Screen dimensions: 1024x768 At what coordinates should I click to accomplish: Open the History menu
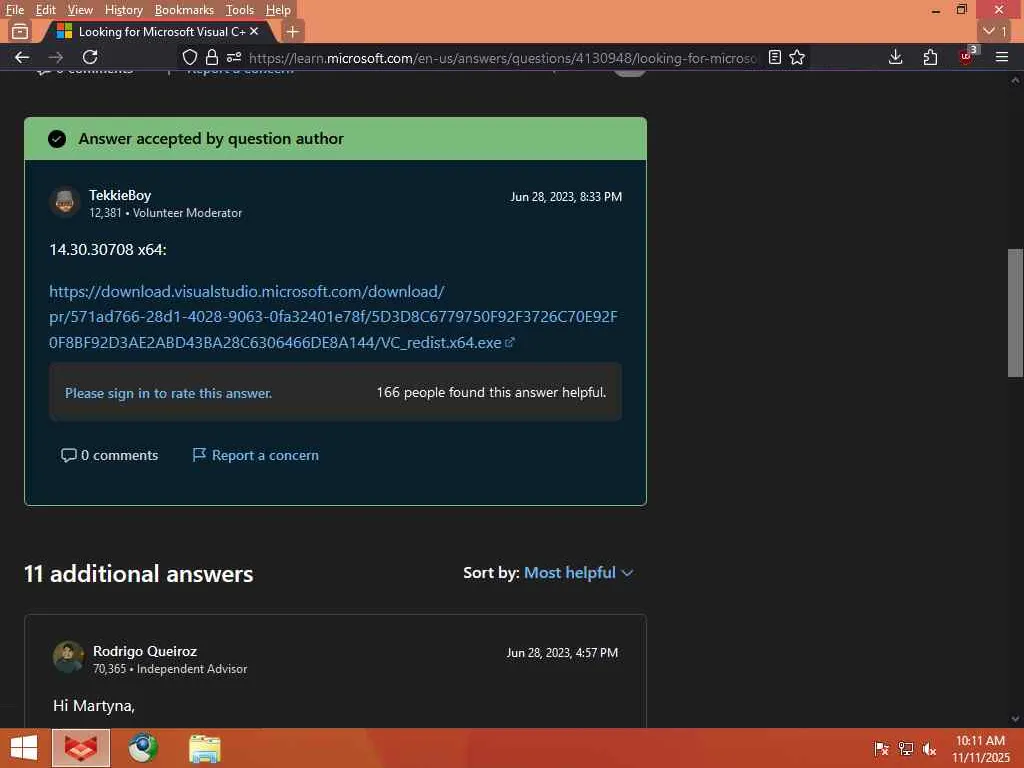pos(123,10)
